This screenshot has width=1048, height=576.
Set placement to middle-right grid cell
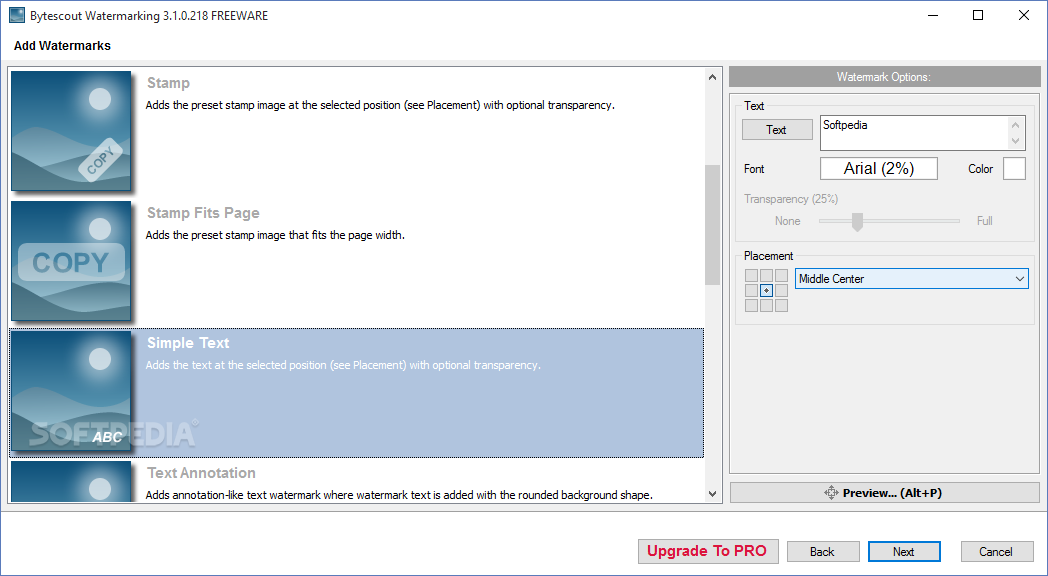tap(781, 291)
